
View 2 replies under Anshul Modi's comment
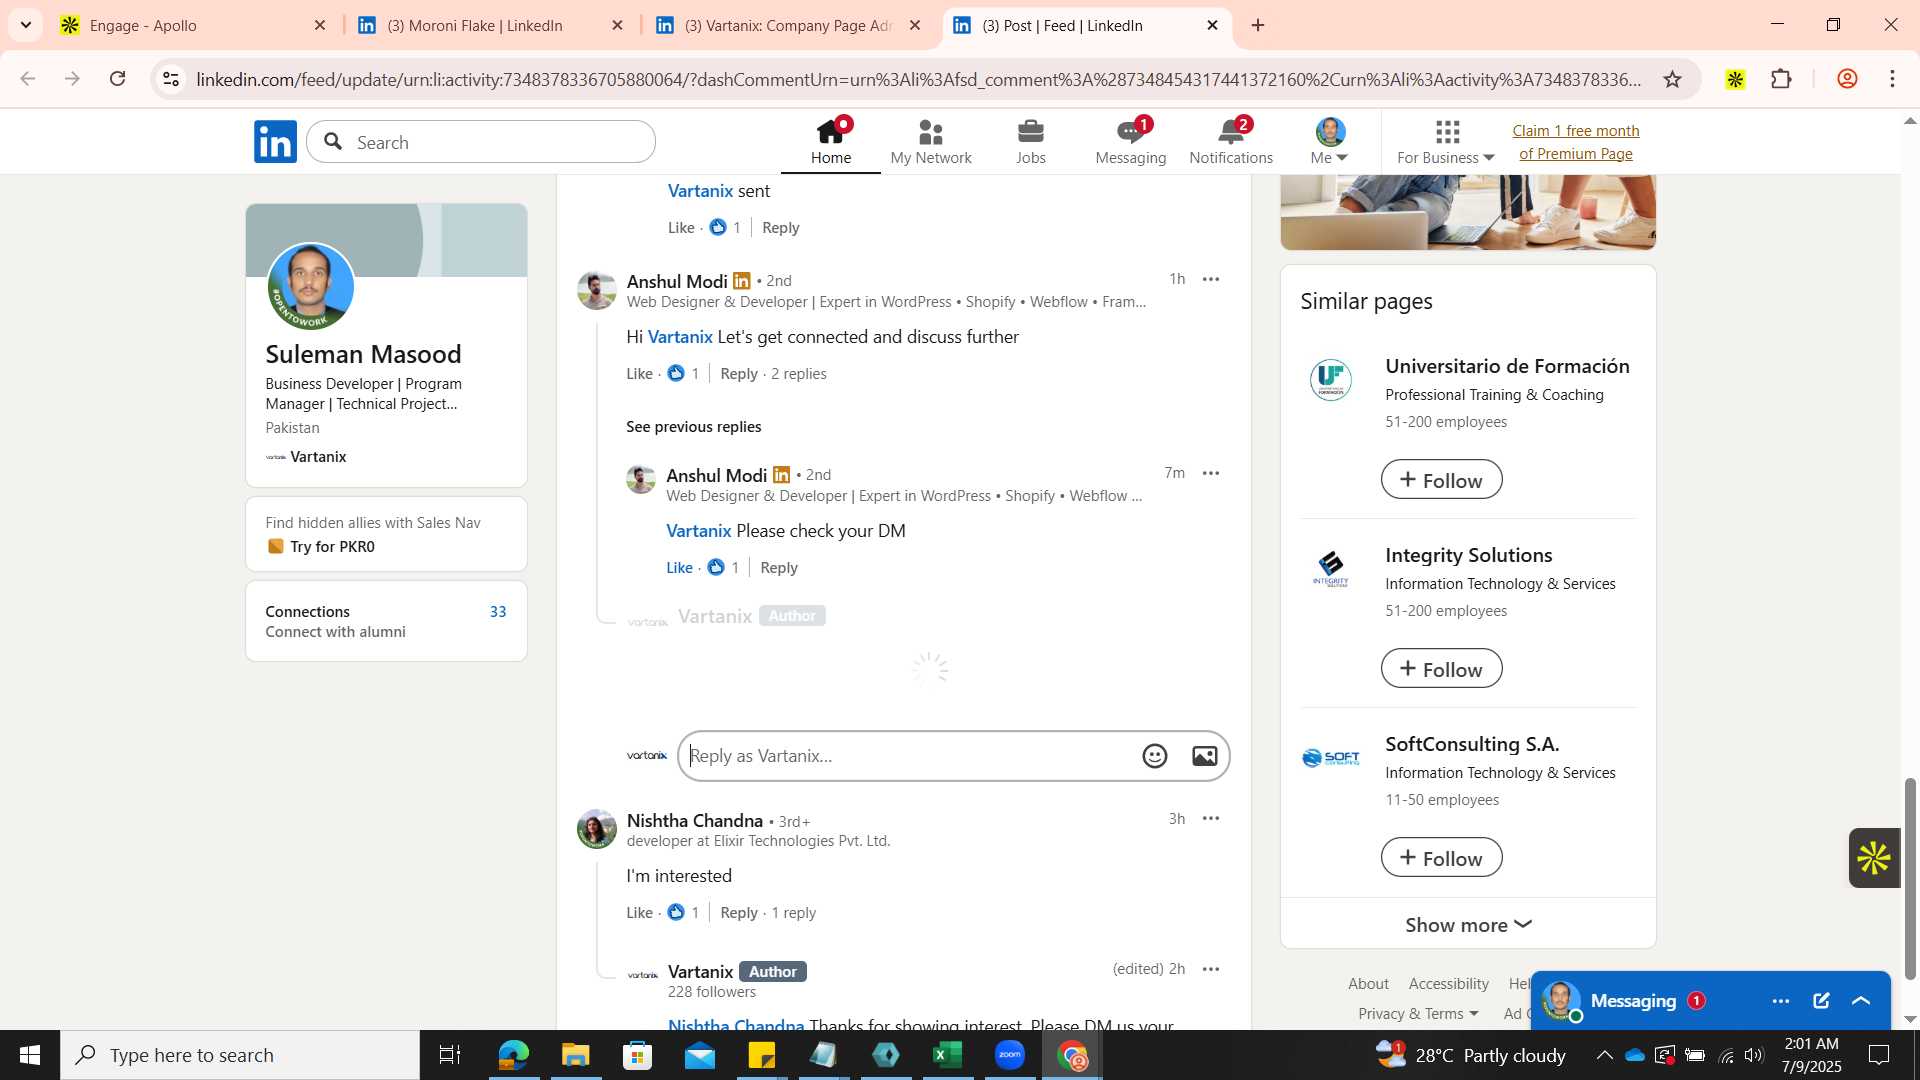click(x=798, y=373)
